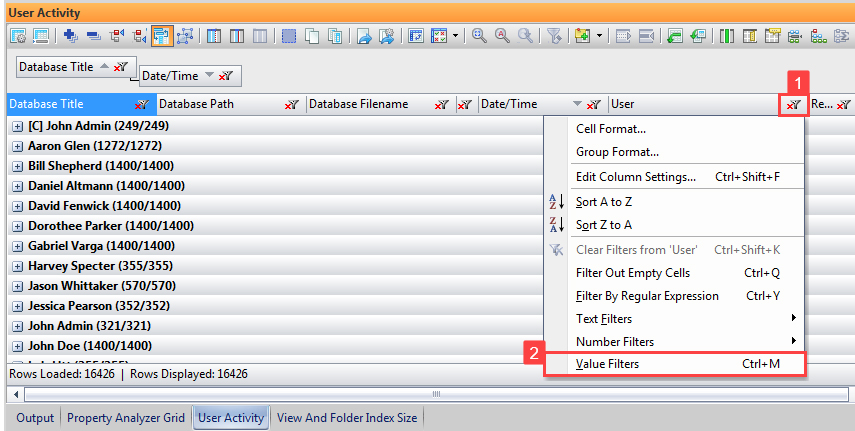Open grid settings gear icon in toolbar
This screenshot has width=855, height=431.
pyautogui.click(x=18, y=36)
